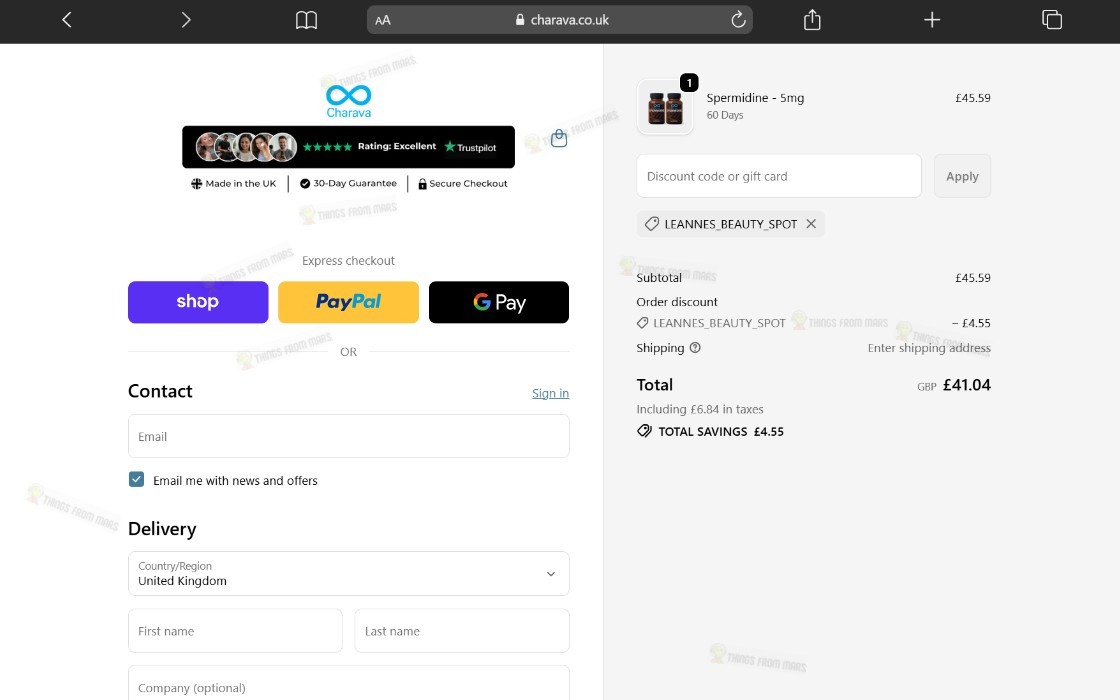Click the Shipping help question-mark icon

tap(695, 348)
